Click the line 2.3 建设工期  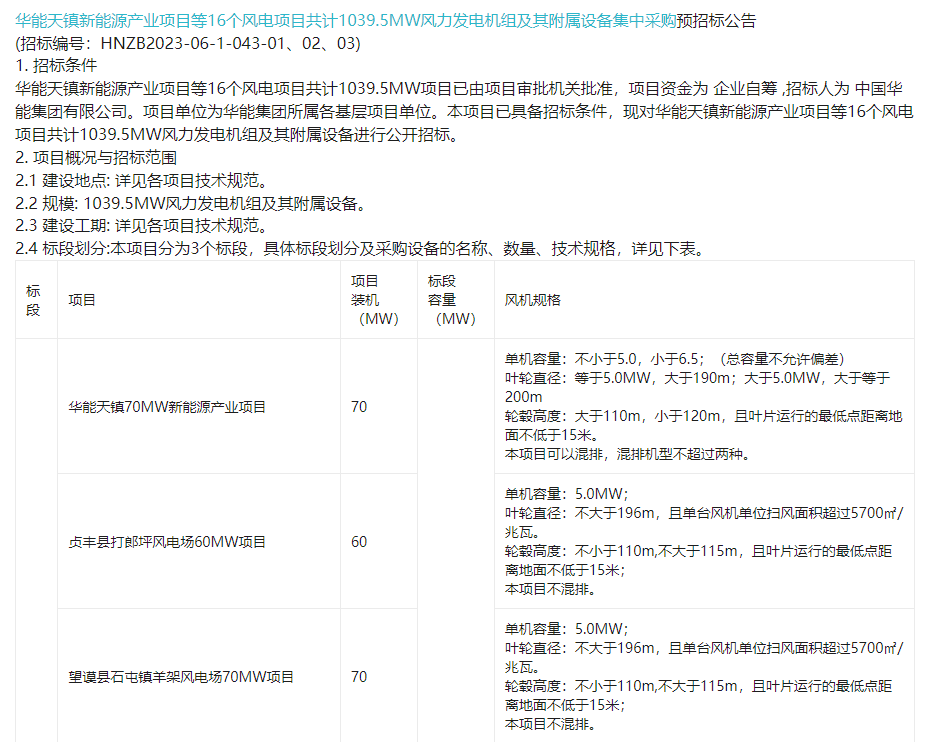tap(144, 226)
